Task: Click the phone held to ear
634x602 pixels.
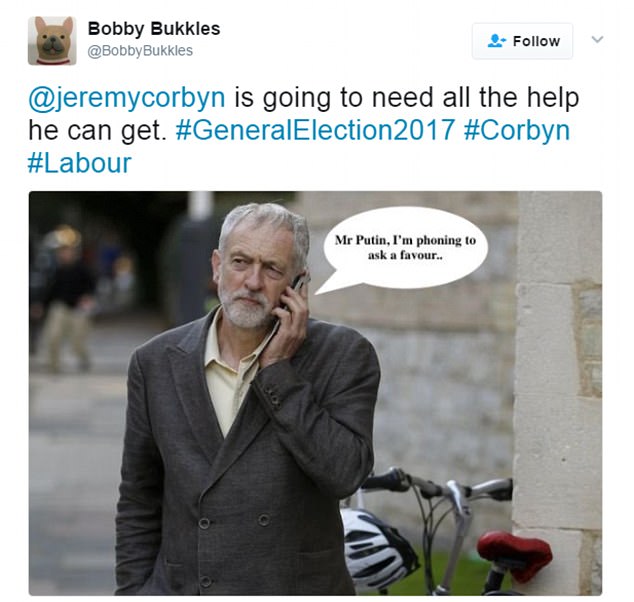Action: [295, 293]
